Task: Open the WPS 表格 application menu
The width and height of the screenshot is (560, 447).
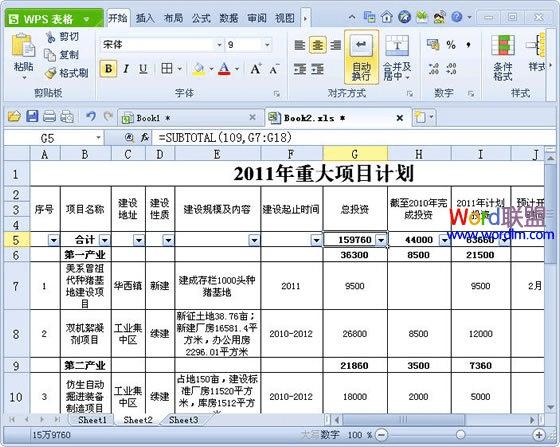Action: (x=54, y=19)
